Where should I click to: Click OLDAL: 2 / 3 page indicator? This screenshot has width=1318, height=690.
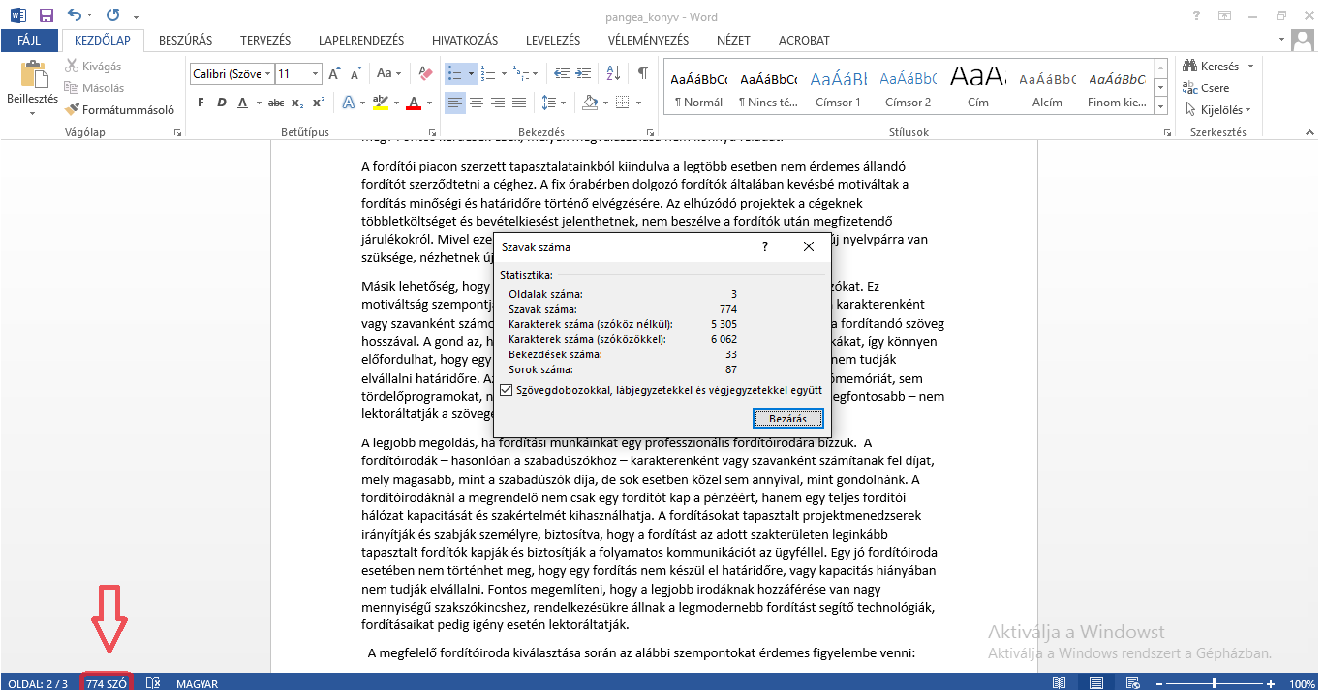click(38, 684)
